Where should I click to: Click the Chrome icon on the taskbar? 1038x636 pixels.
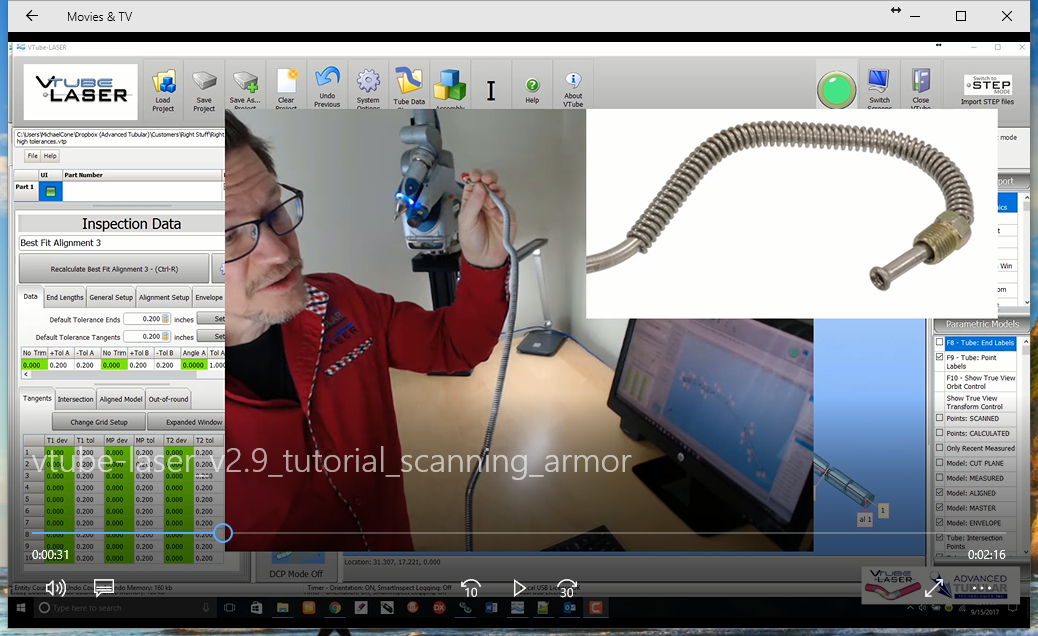coord(334,608)
